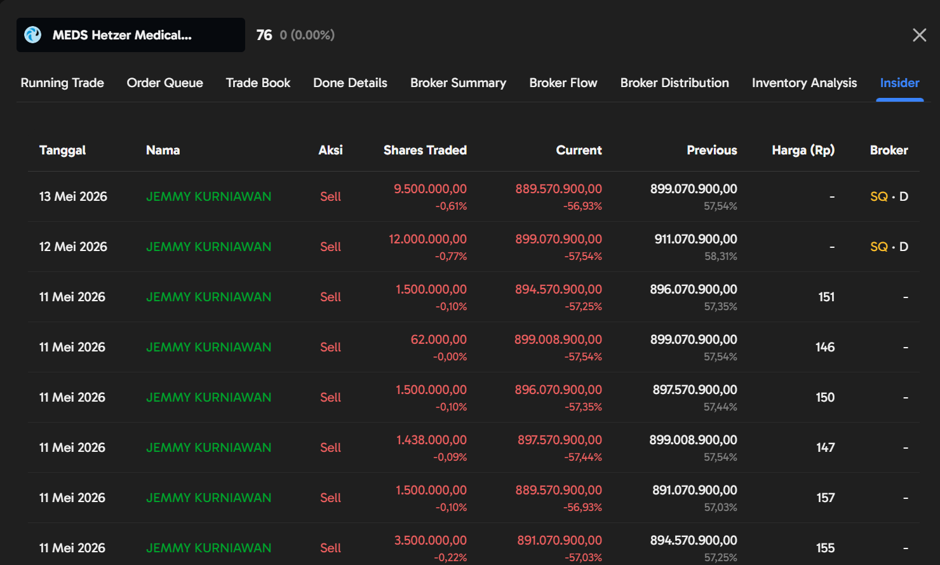Click the Nama column header
The width and height of the screenshot is (940, 565).
[x=162, y=150]
